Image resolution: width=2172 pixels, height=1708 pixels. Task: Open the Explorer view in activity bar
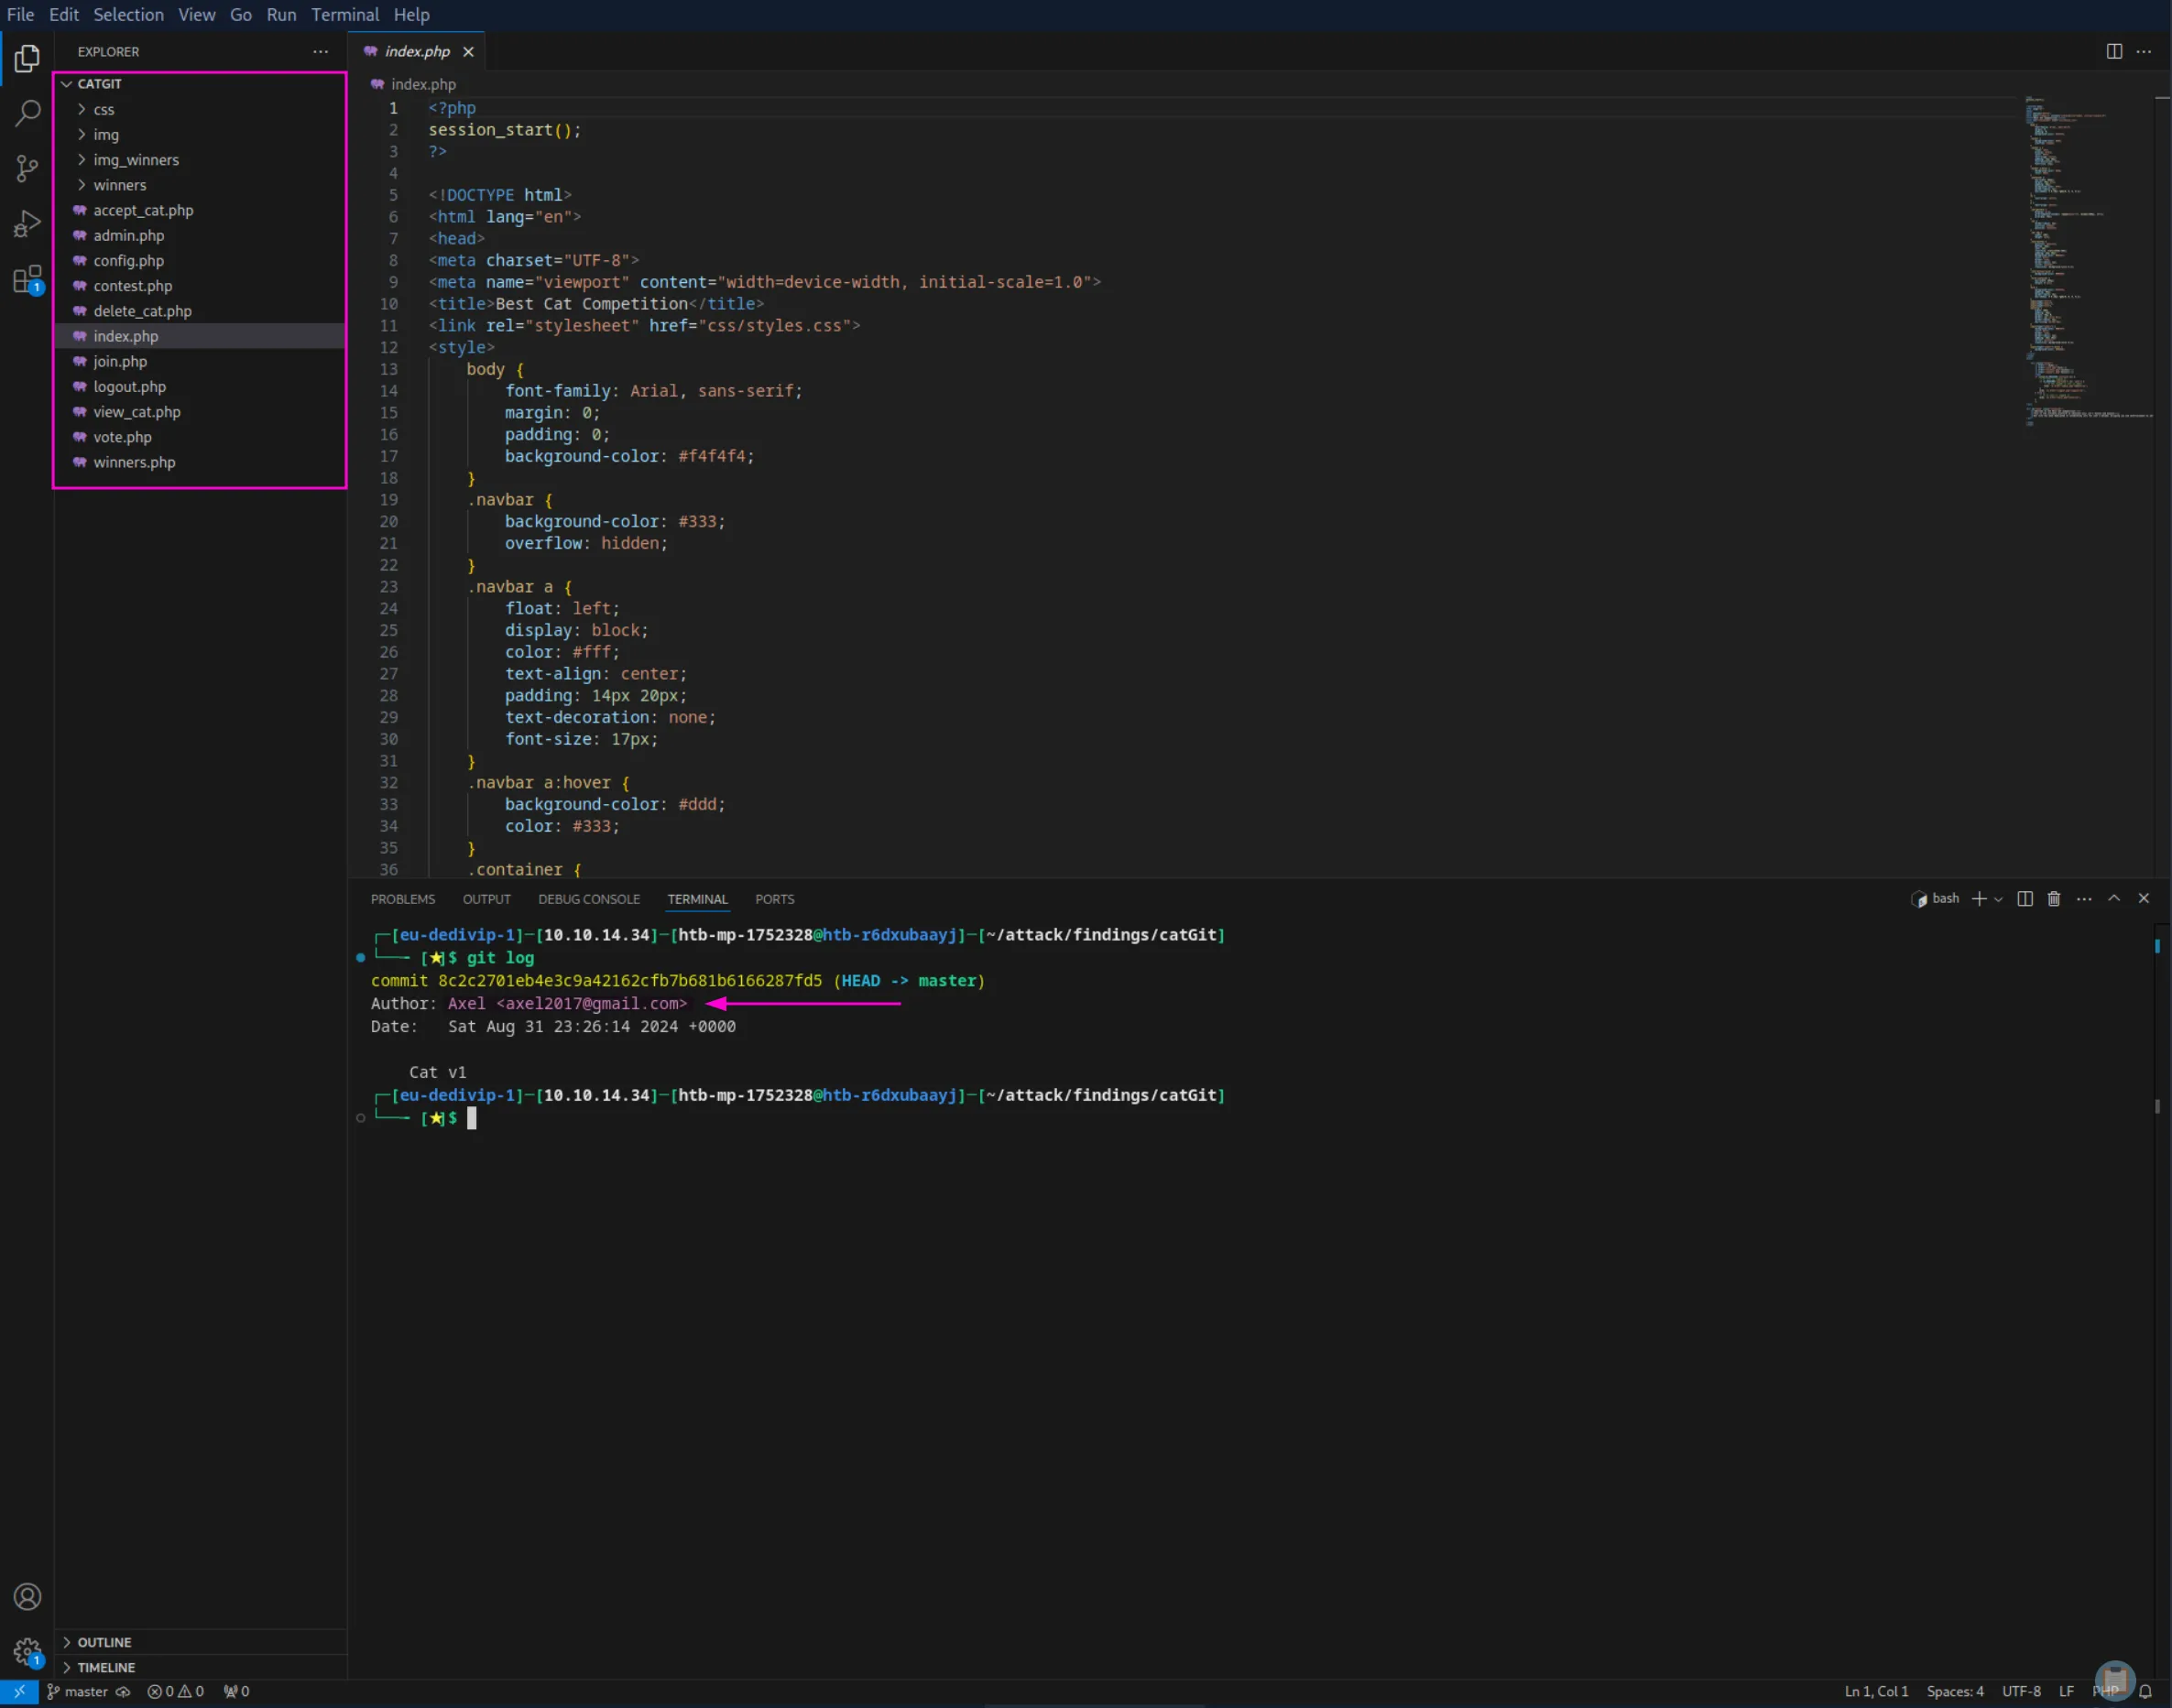[x=27, y=59]
